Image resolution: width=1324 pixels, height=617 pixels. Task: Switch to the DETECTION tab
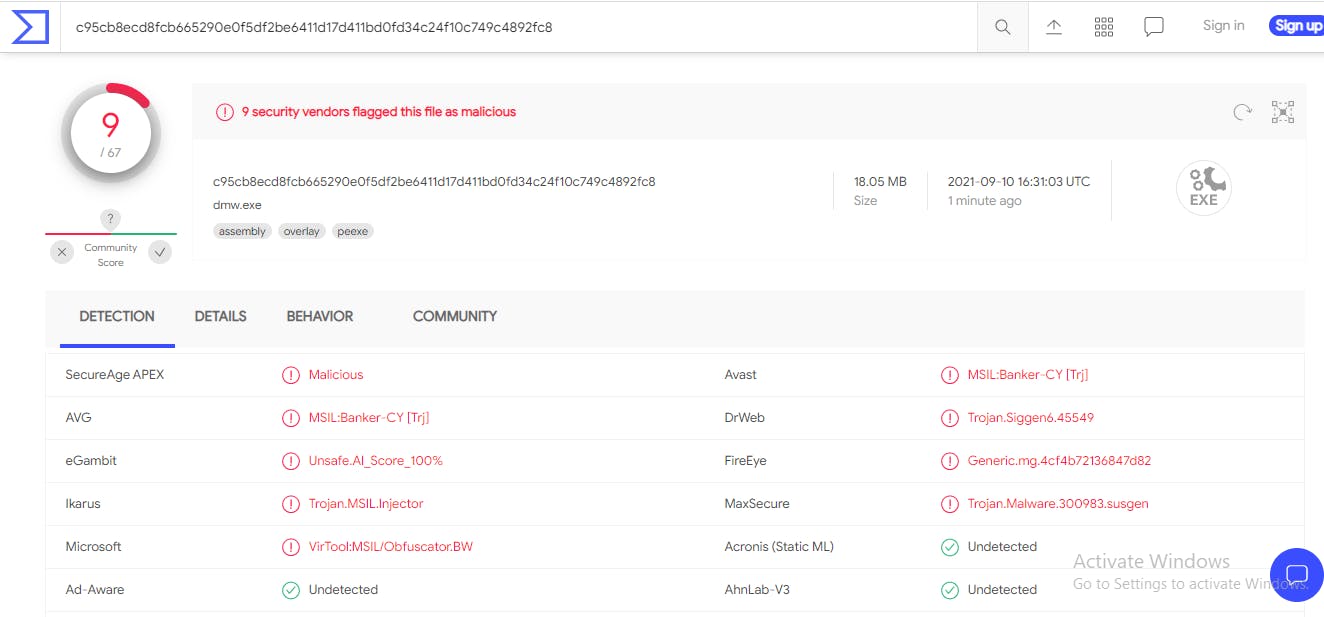(x=117, y=316)
